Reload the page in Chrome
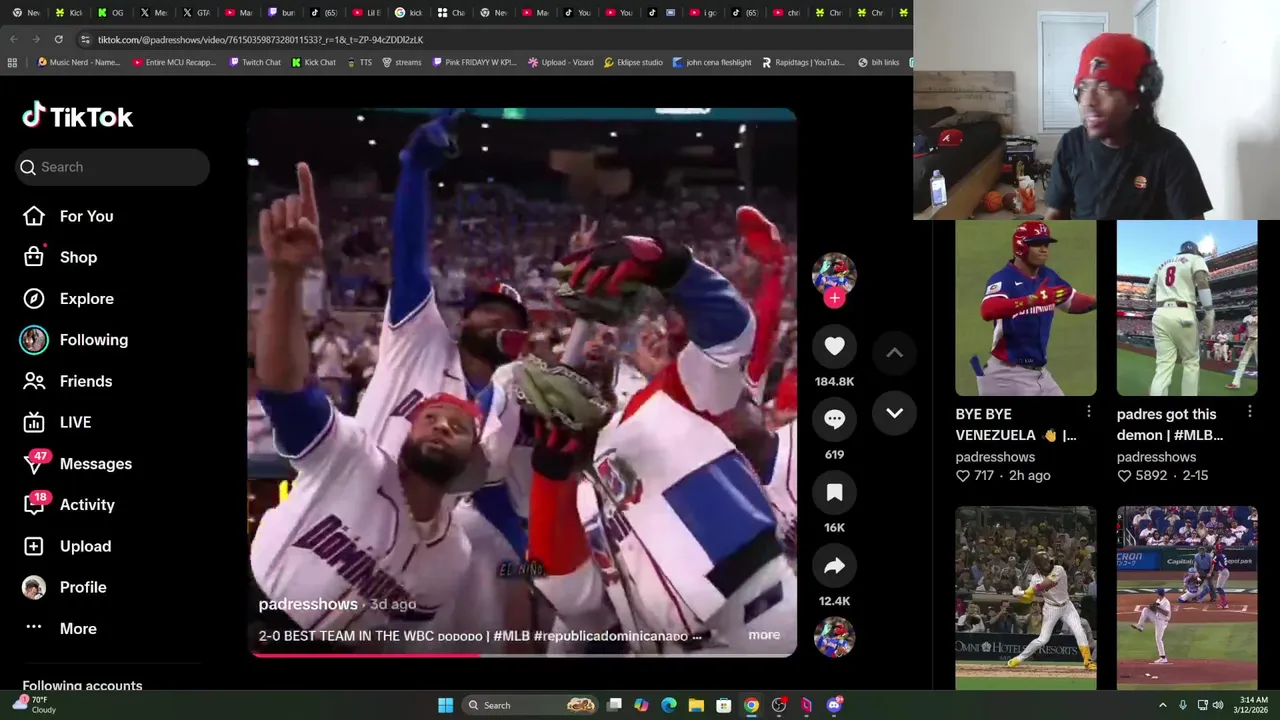 58,39
